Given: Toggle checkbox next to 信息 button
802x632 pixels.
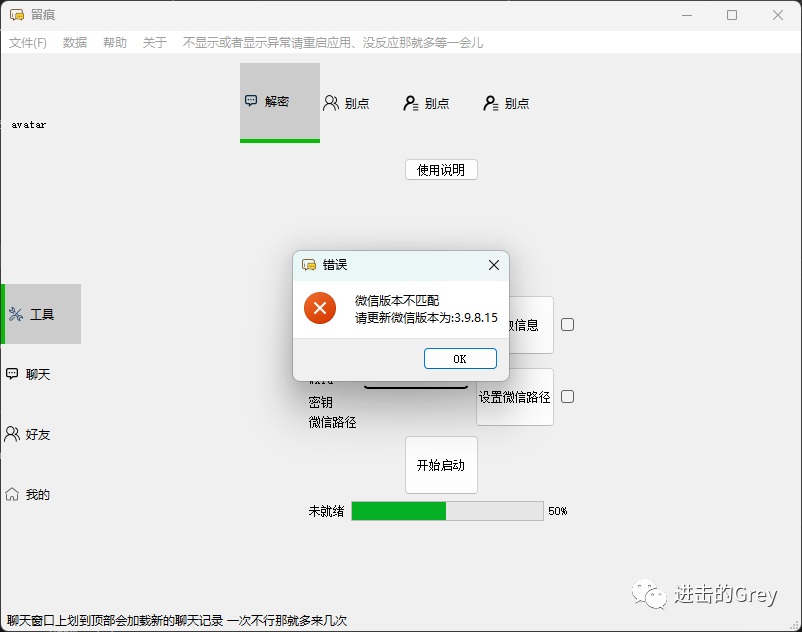Looking at the screenshot, I should [567, 324].
